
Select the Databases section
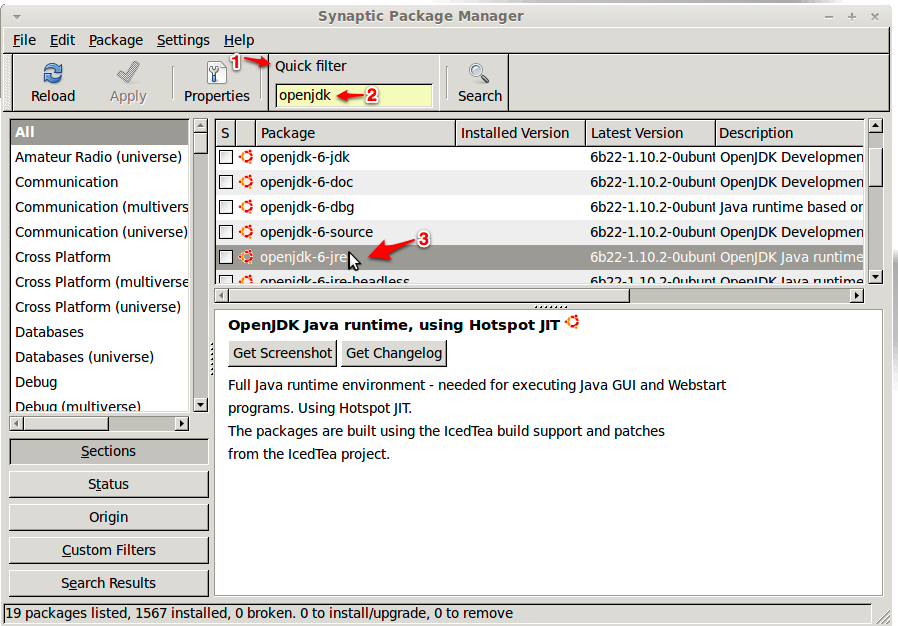tap(99, 332)
